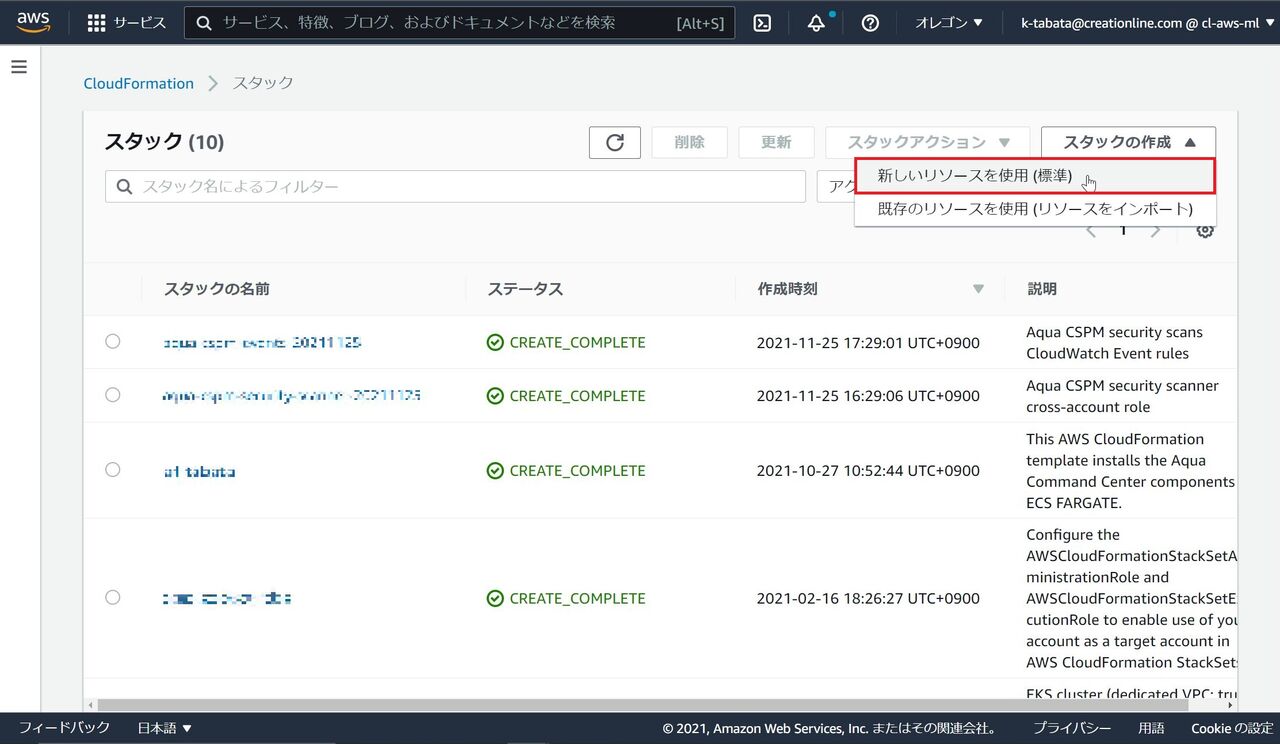Open the サービス grid menu
1280x744 pixels.
[126, 22]
